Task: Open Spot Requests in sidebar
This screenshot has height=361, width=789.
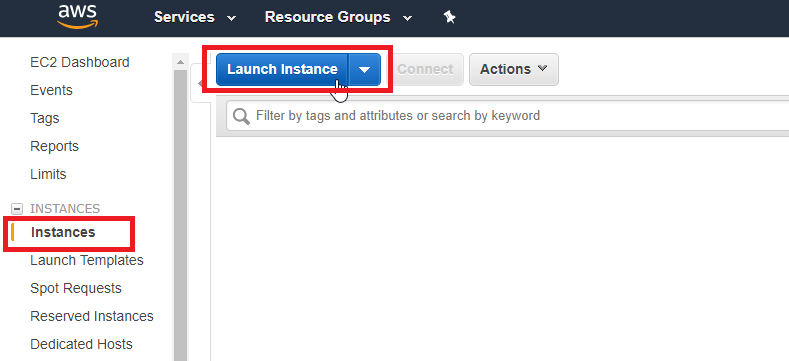Action: tap(76, 288)
